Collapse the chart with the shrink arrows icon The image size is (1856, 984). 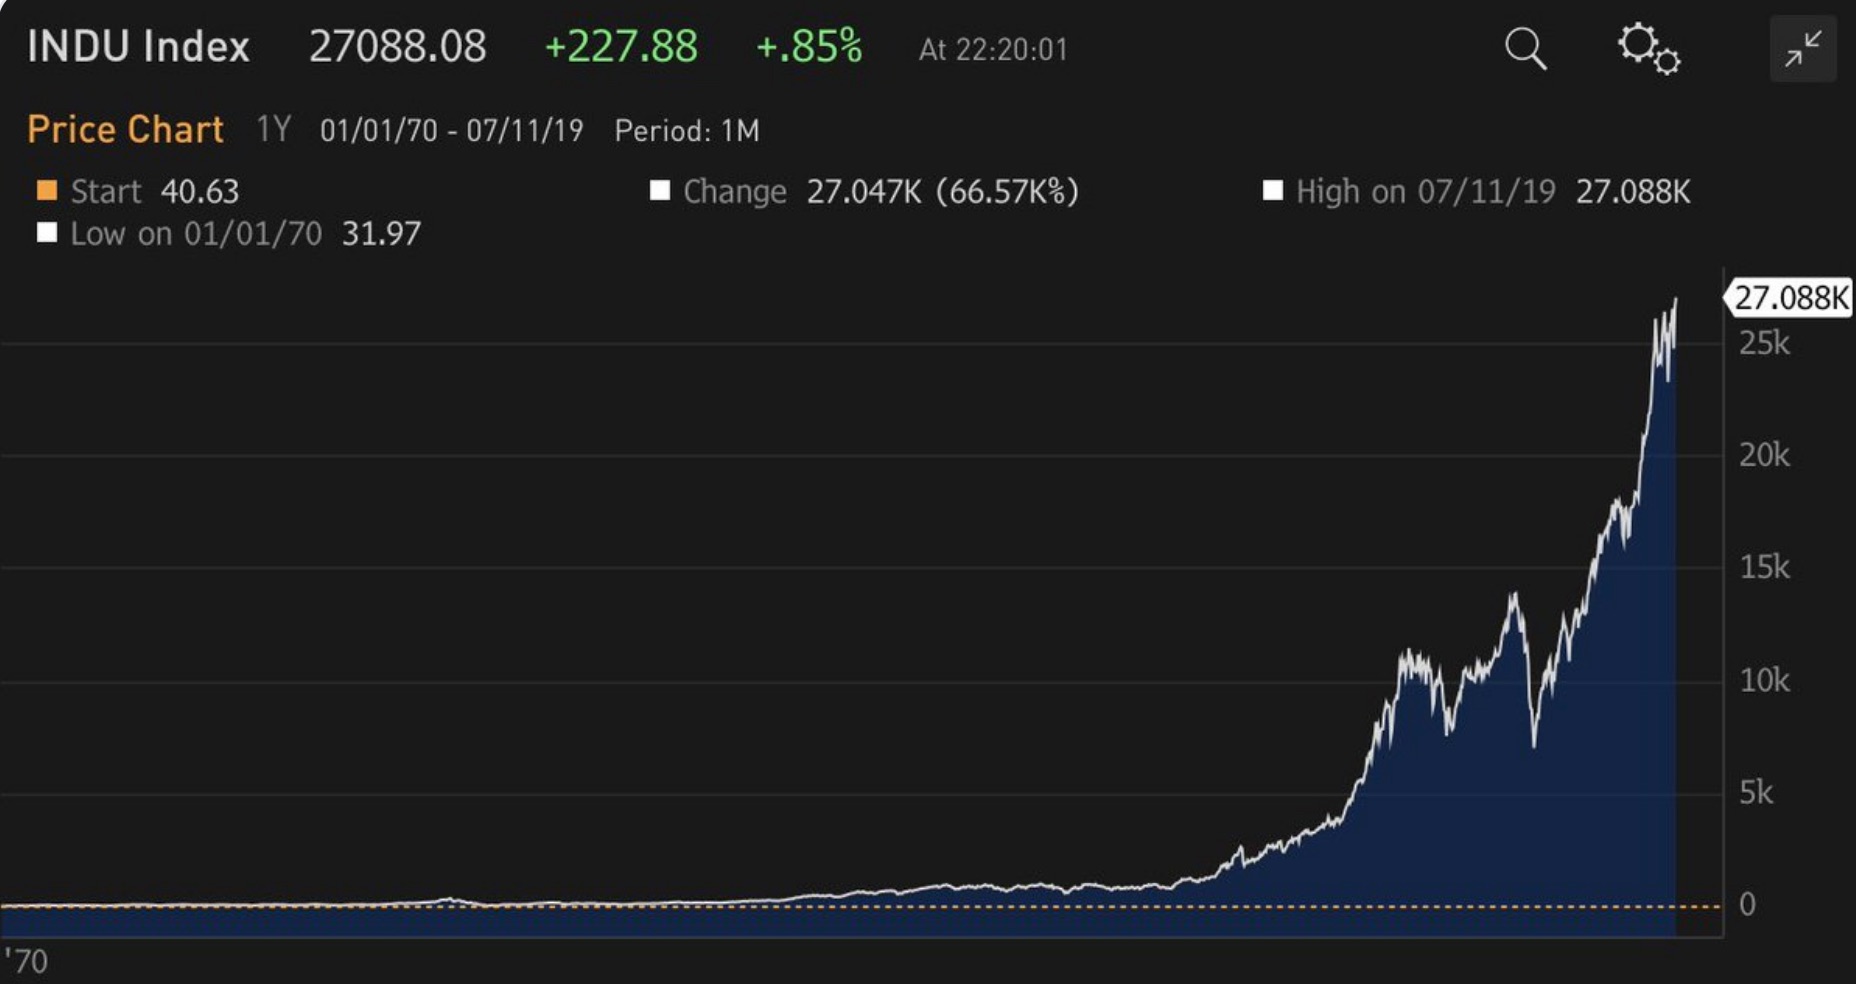point(1802,48)
